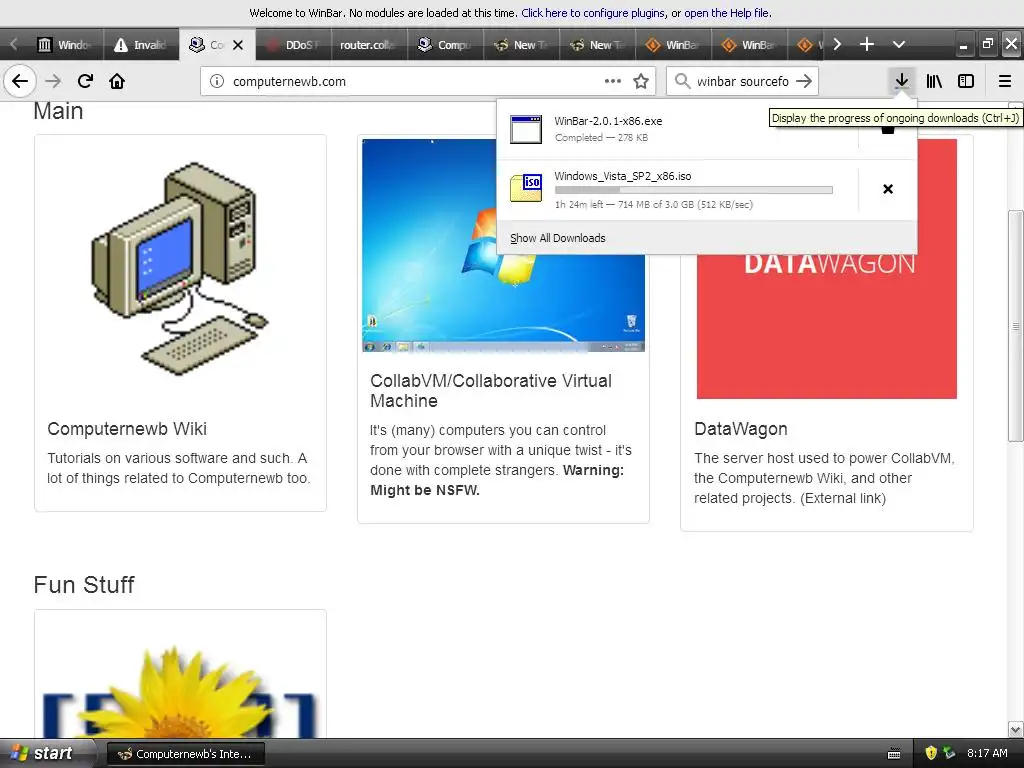The image size is (1024, 768).
Task: Click 'Completed — 278 KB' status text
Action: (x=601, y=138)
